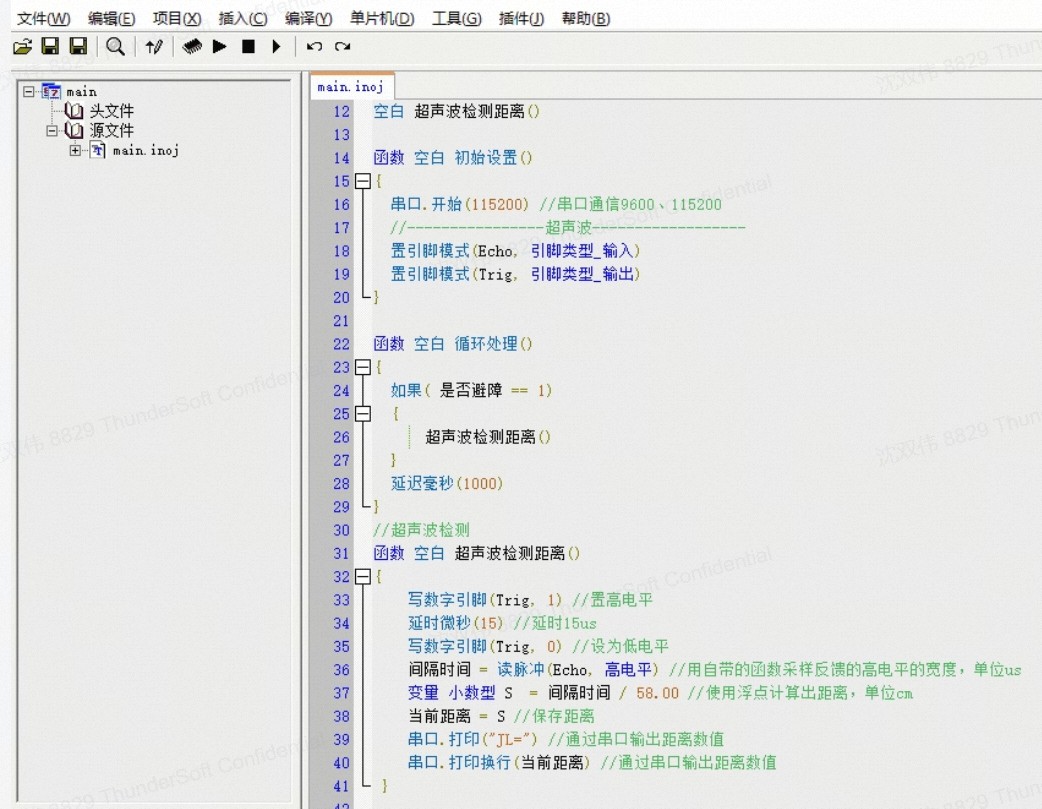The height and width of the screenshot is (809, 1042).
Task: Click the 读脉冲(Echo, 高电平) expression
Action: pos(578,669)
